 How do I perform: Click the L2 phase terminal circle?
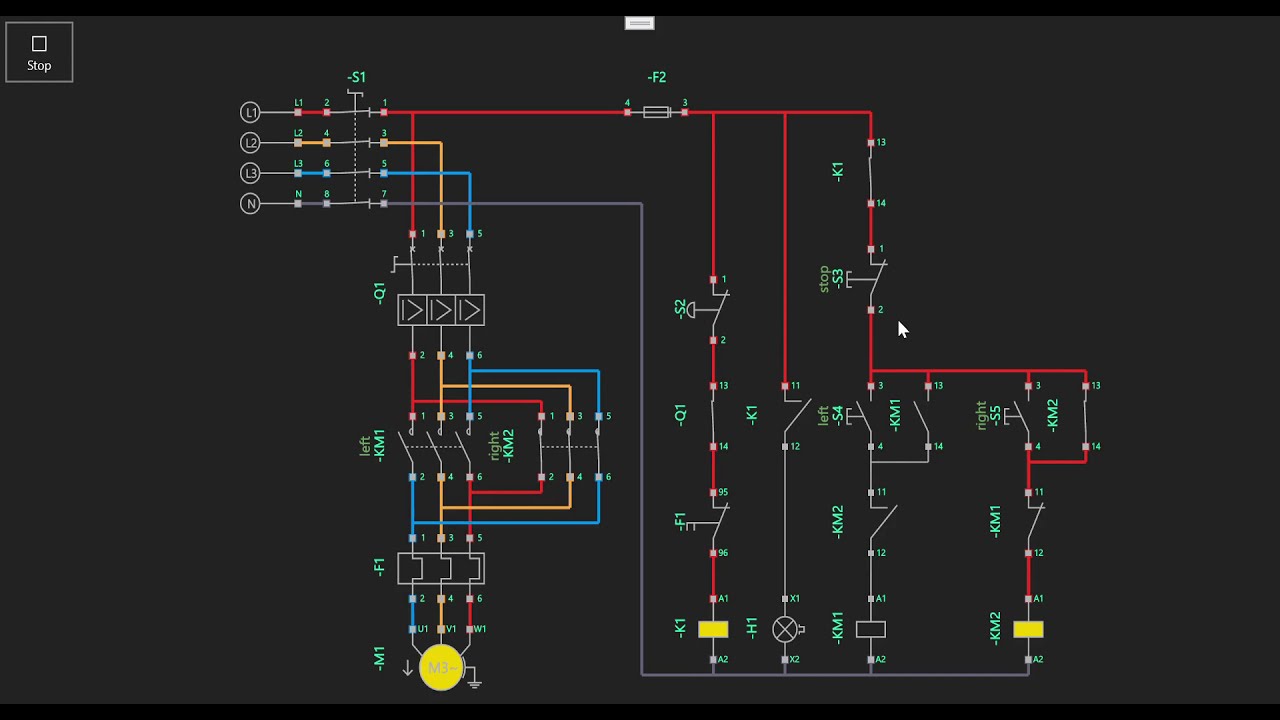(x=251, y=143)
